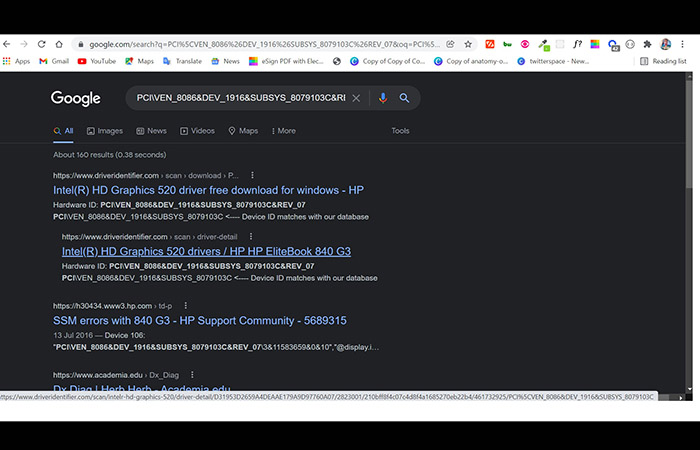This screenshot has width=700, height=450.
Task: Open the 'Copy of anatomy-o...' bookmark
Action: point(471,61)
